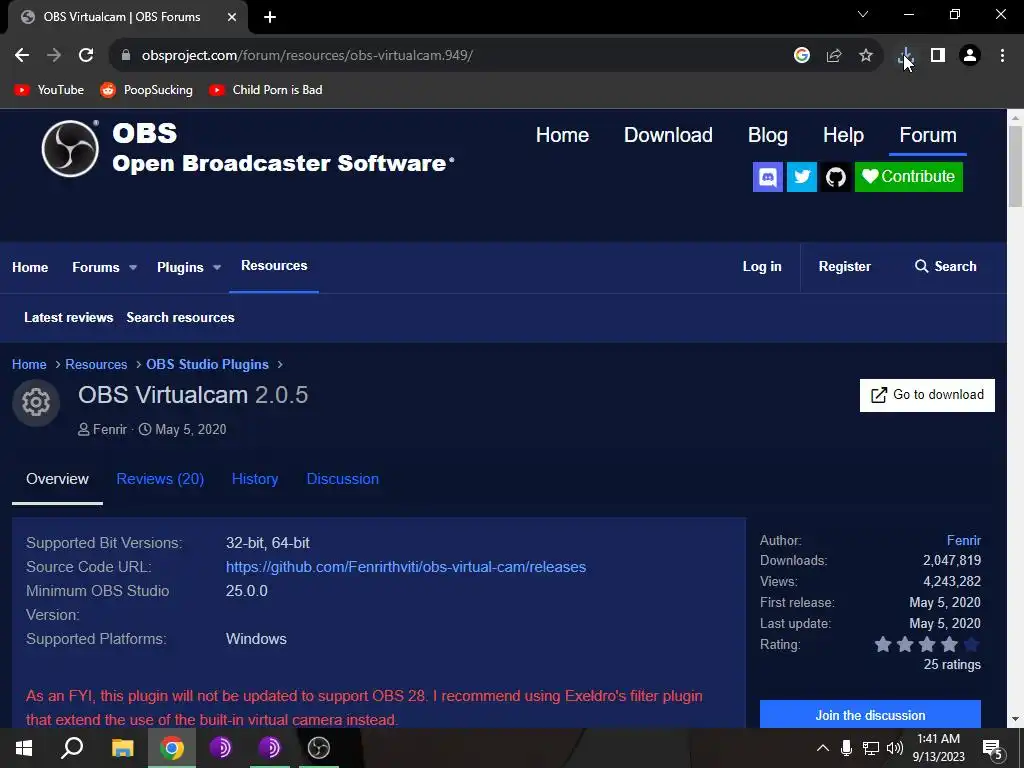Close the OBS Virtualcam tab
Screen dimensions: 1024x768
(x=232, y=17)
